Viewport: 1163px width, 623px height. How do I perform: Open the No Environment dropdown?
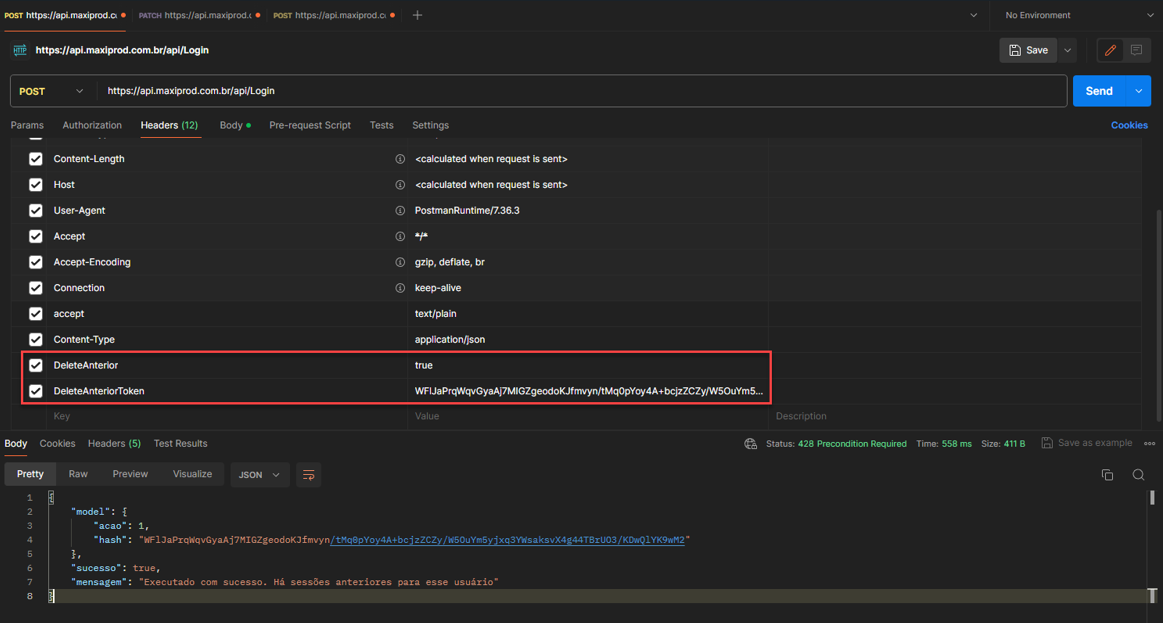pos(1078,15)
